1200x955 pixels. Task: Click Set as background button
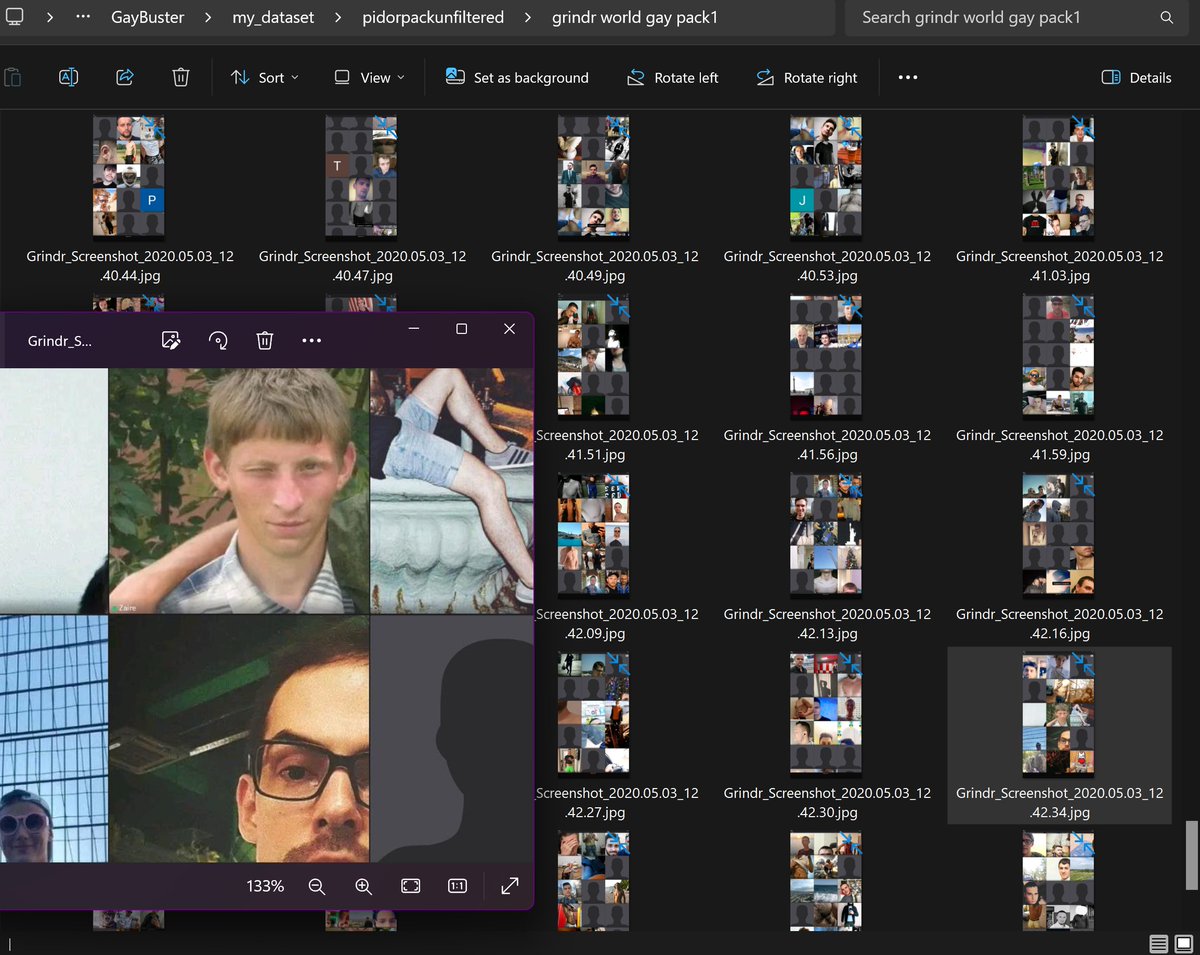tap(517, 77)
